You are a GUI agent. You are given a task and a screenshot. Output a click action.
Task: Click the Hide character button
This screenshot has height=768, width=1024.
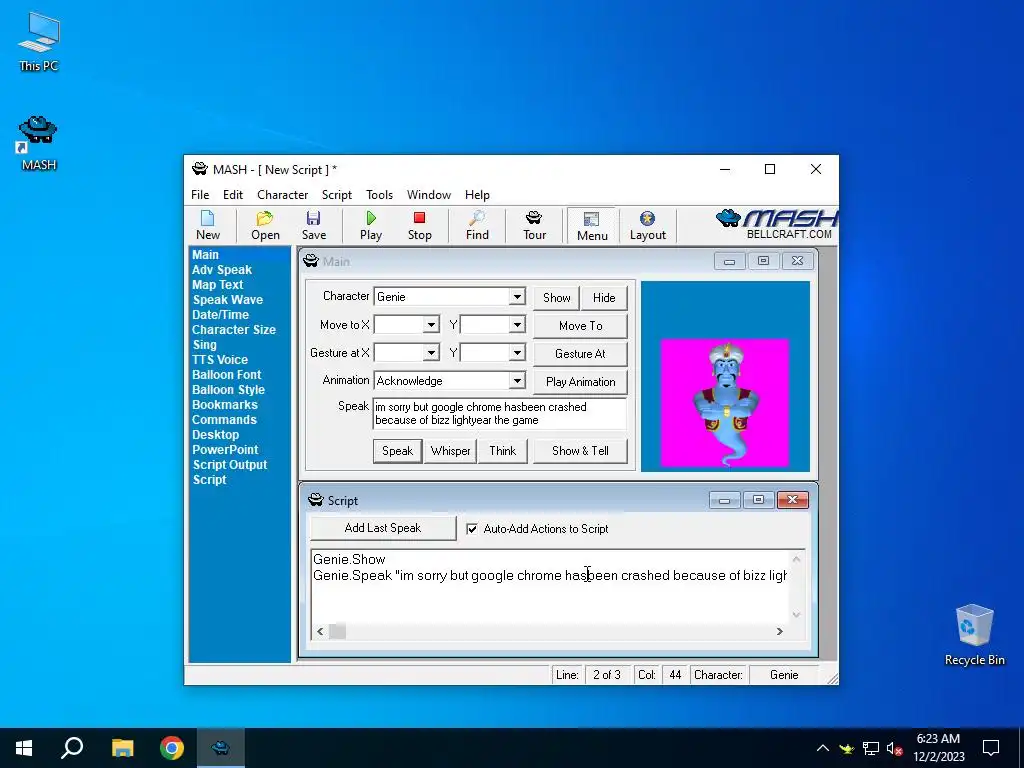[x=604, y=298]
